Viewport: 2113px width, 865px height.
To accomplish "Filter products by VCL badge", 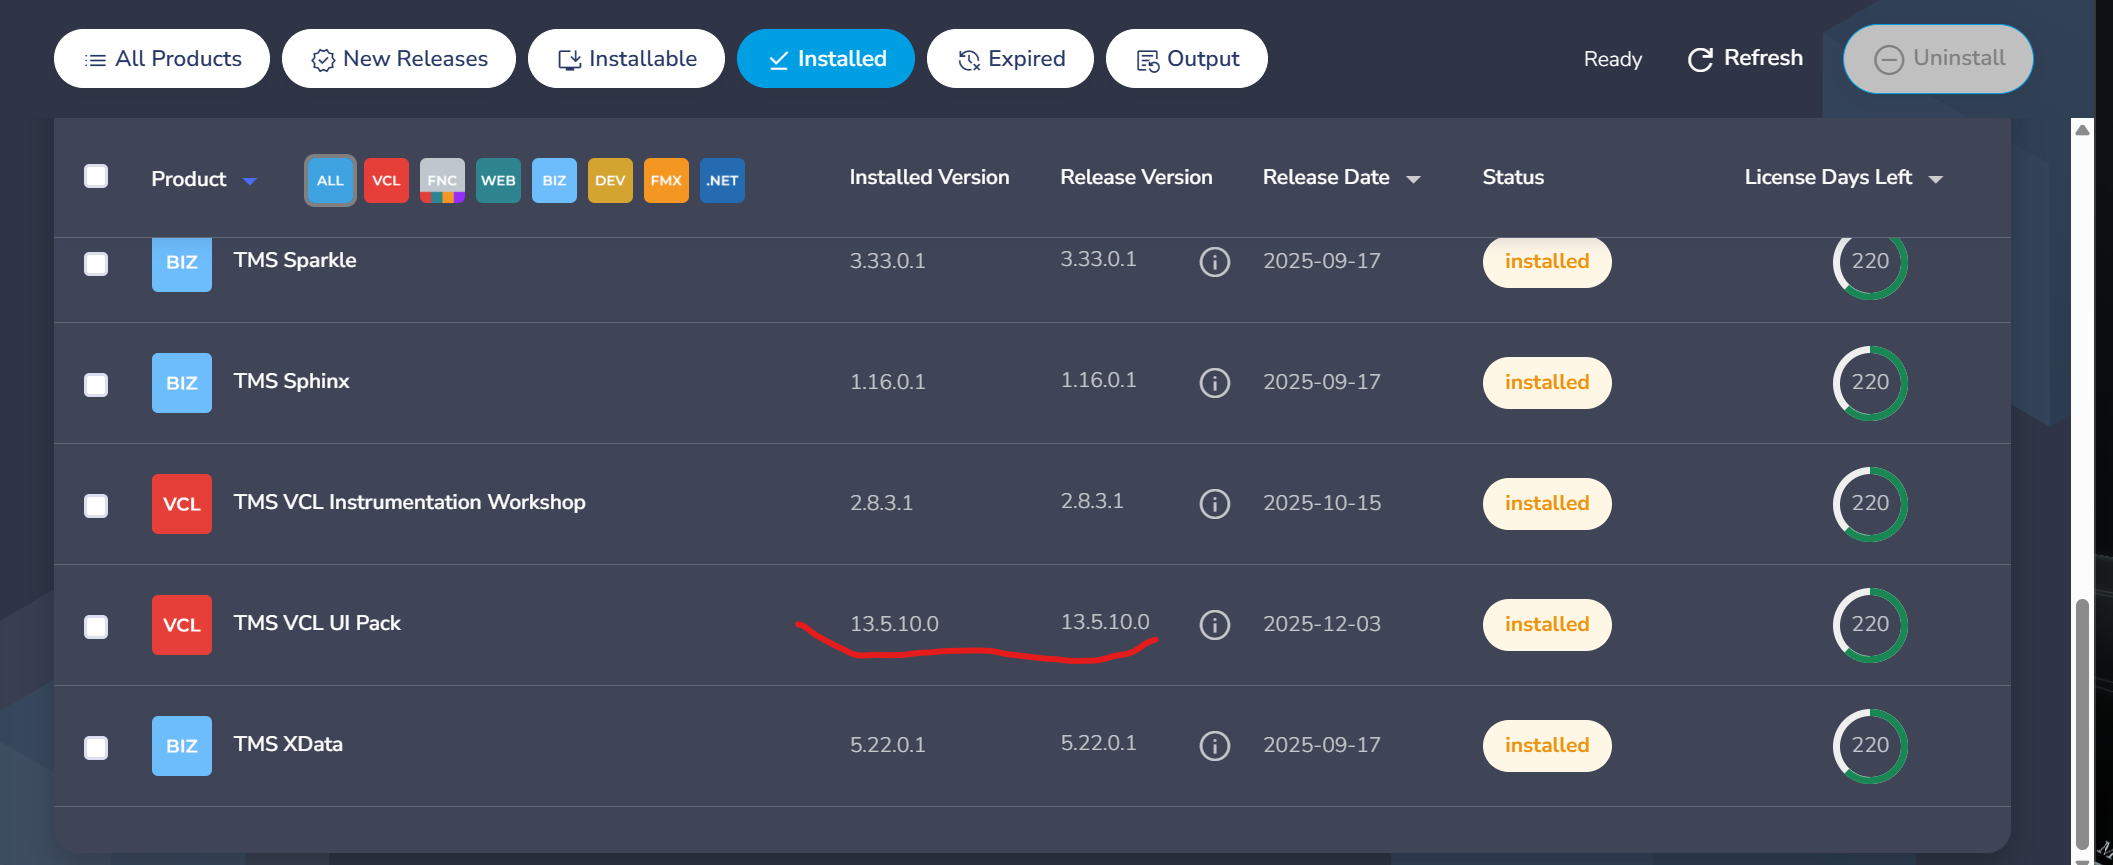I will (386, 181).
